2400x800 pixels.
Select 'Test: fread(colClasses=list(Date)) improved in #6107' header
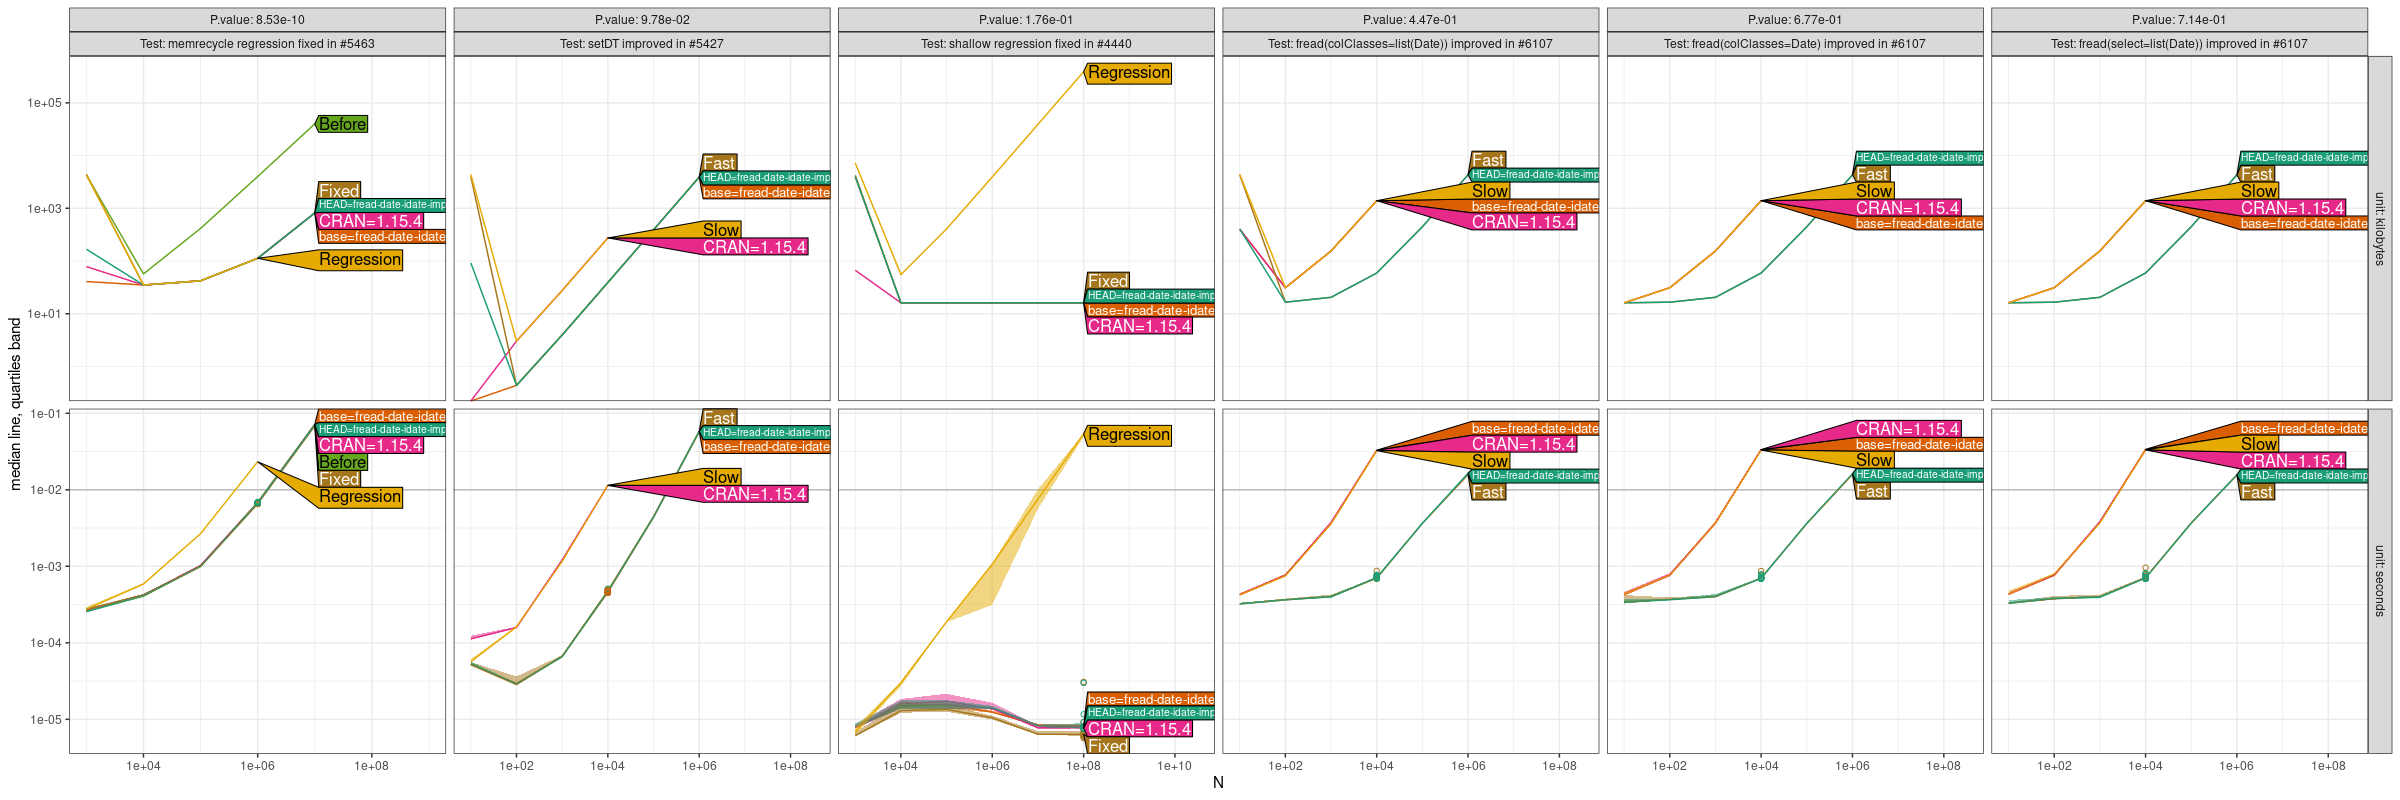pyautogui.click(x=1410, y=44)
